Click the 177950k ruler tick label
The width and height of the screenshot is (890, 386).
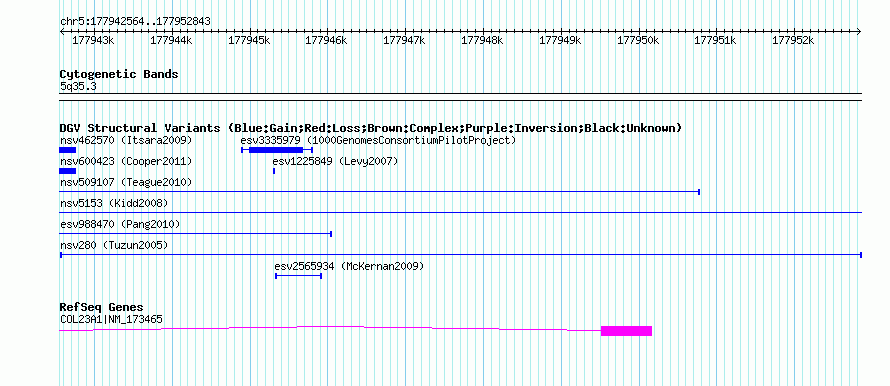(x=639, y=40)
